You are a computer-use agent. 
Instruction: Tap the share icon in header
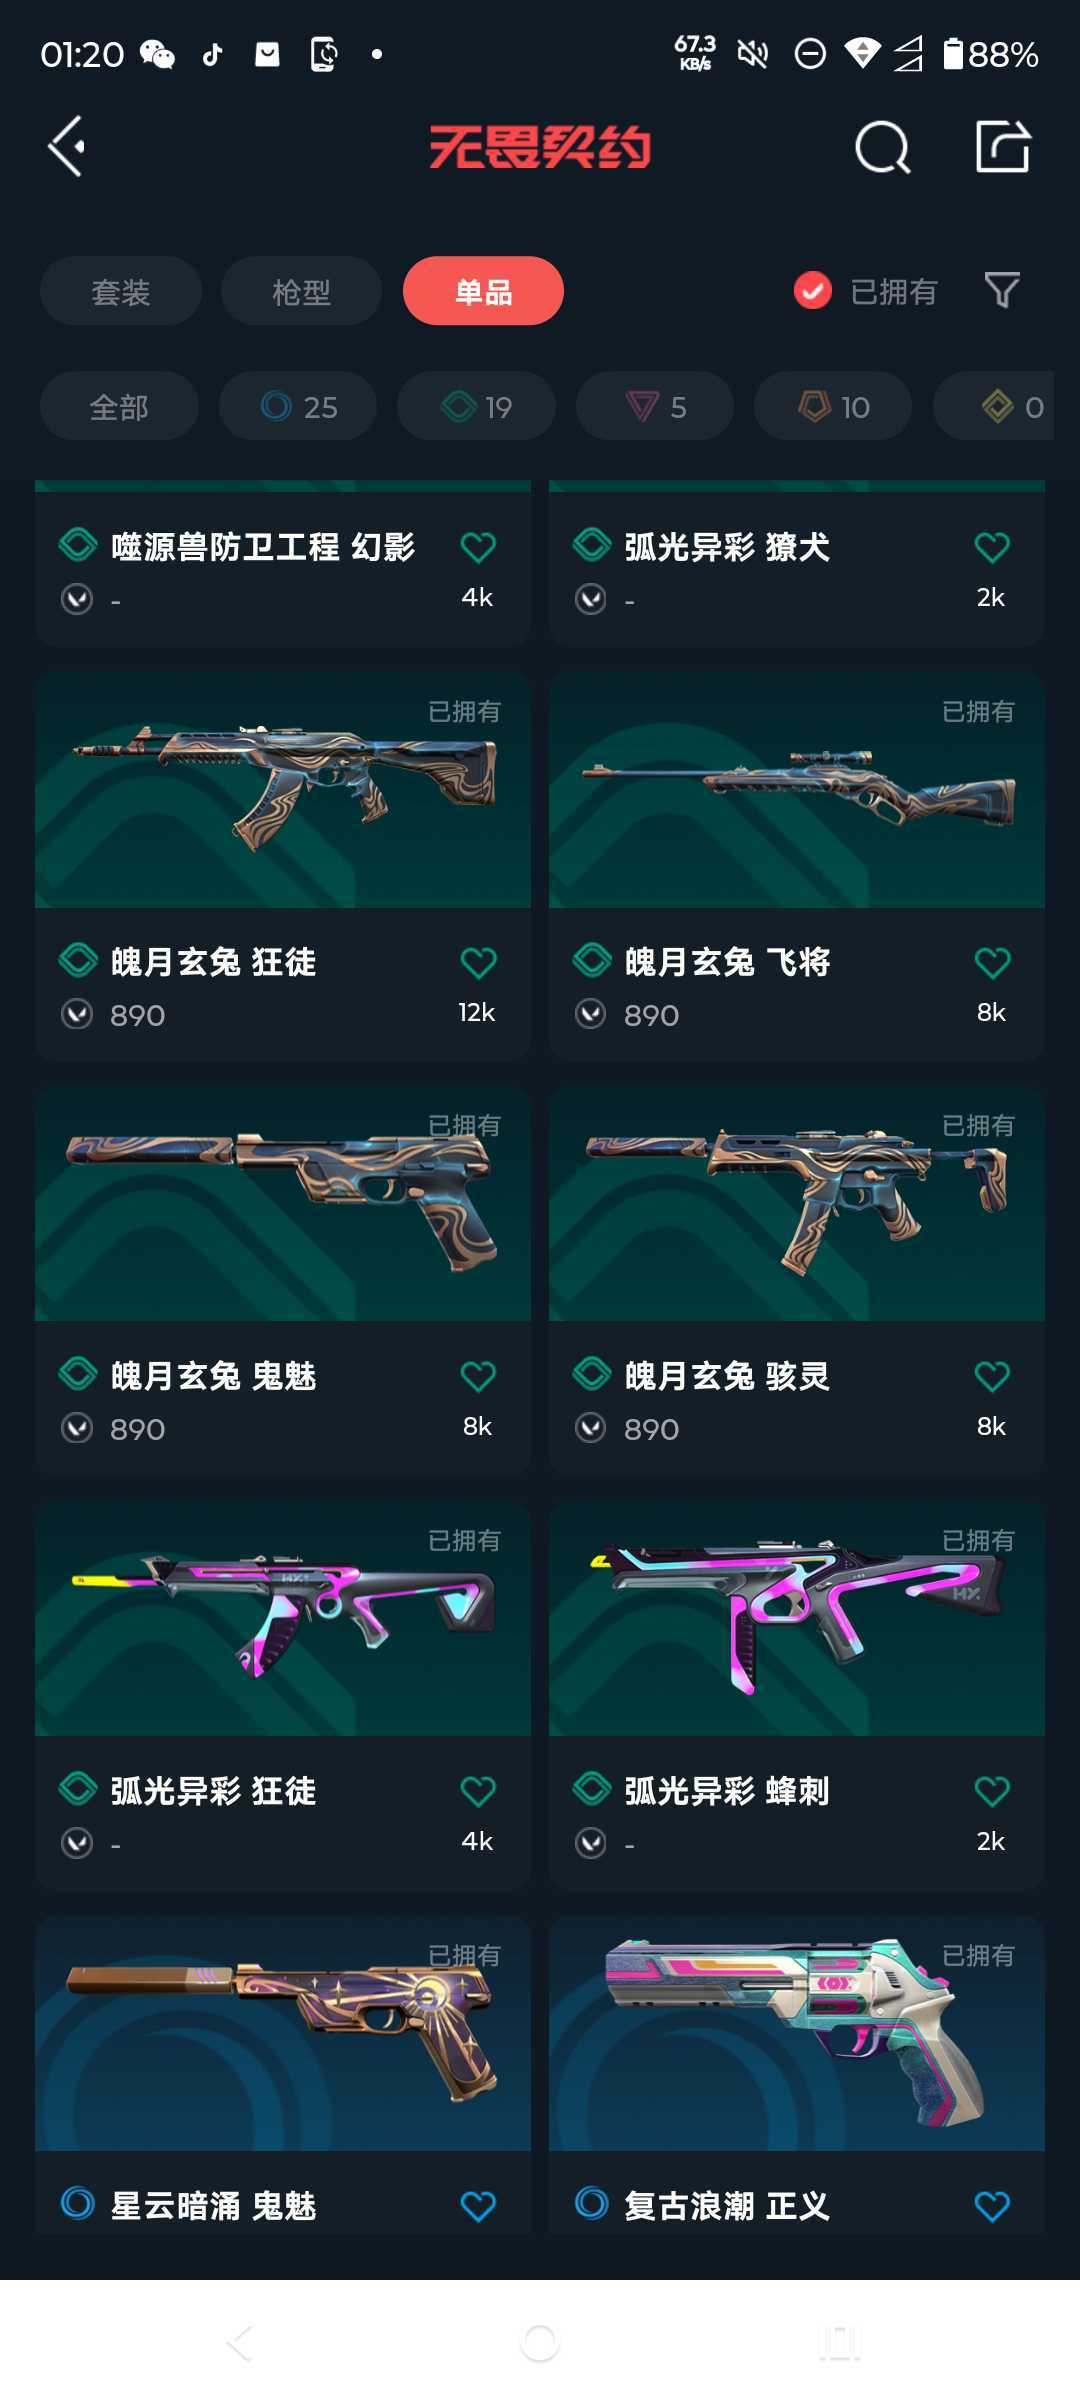tap(1003, 147)
